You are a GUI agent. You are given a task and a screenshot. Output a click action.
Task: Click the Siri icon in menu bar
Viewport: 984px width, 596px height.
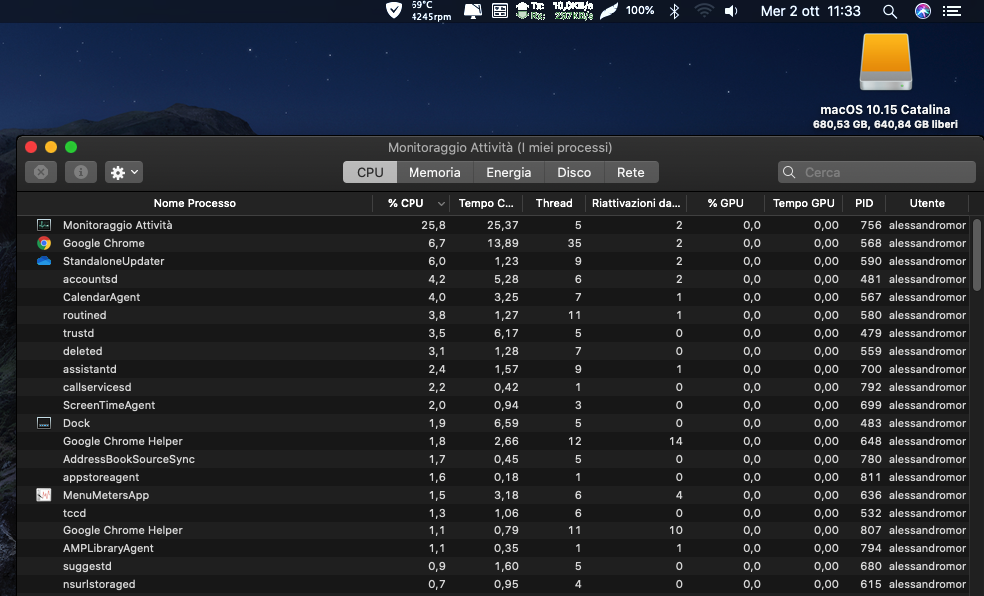tap(922, 11)
